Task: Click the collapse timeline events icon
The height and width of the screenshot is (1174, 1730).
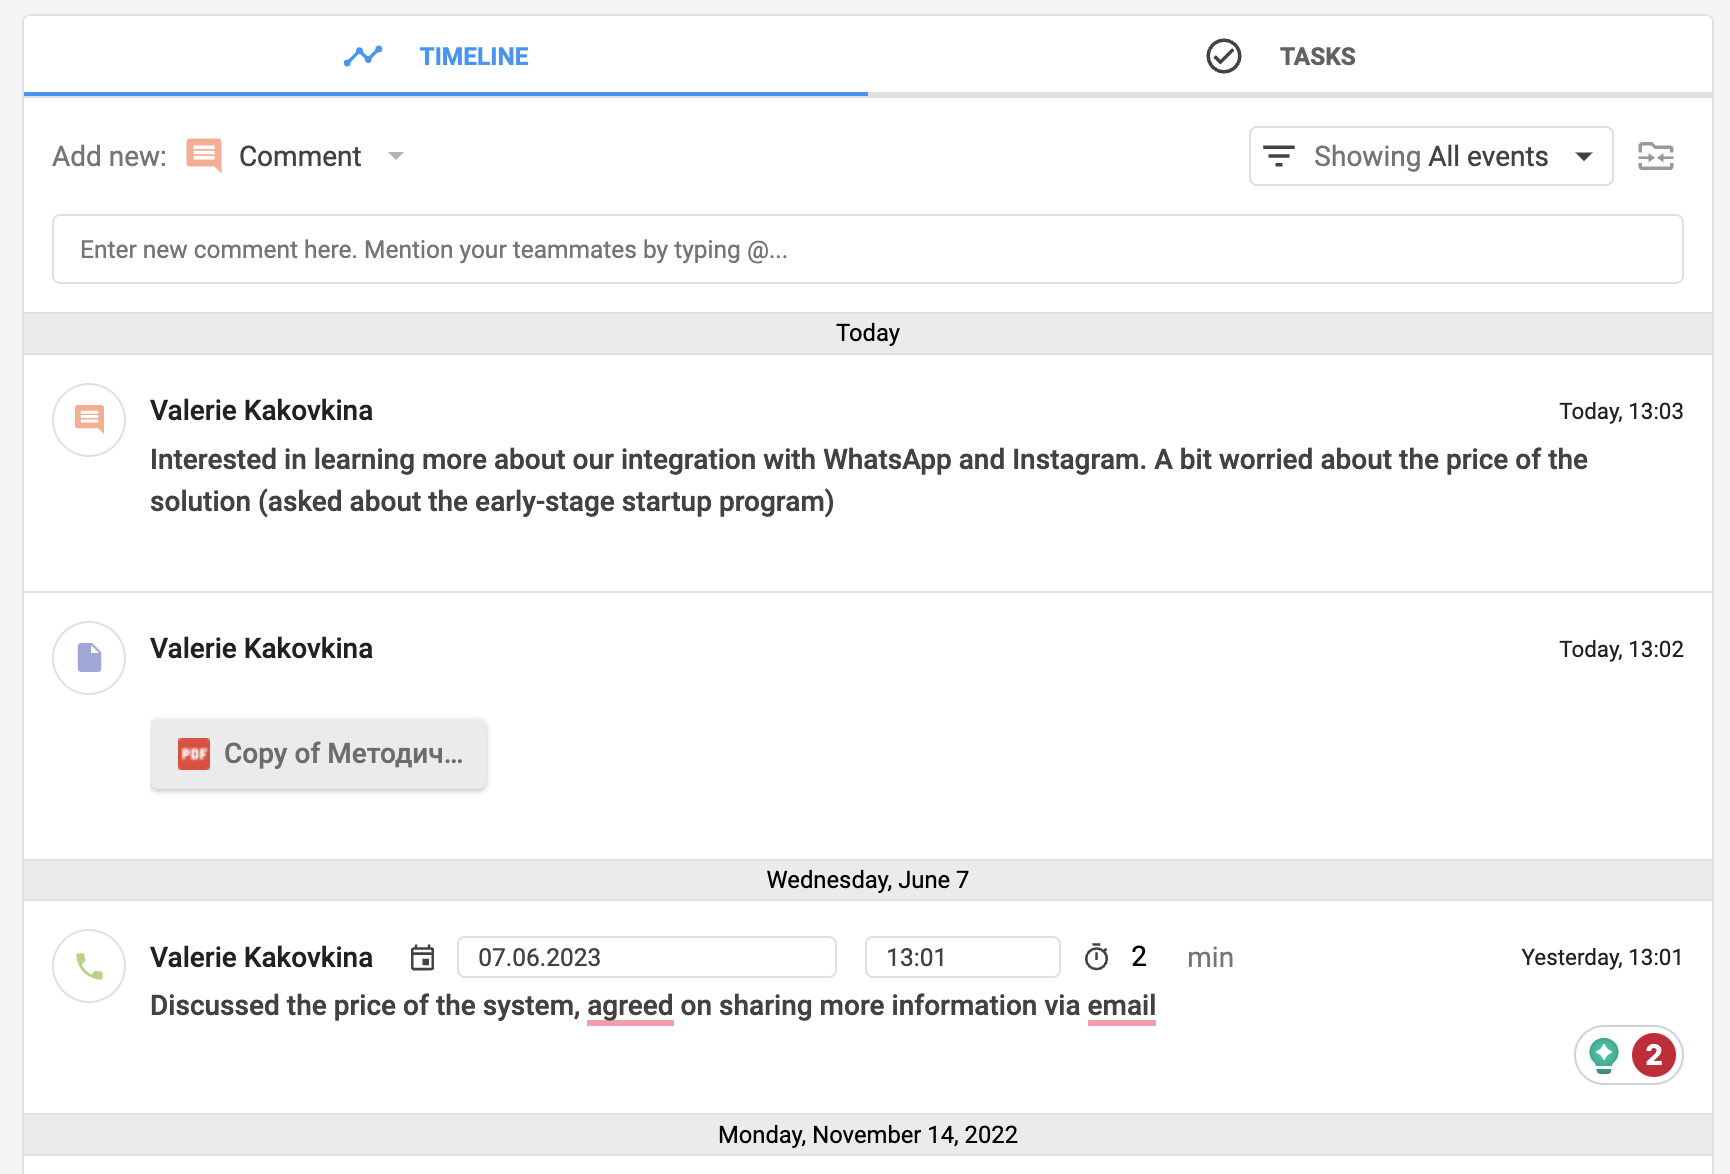Action: click(x=1657, y=156)
